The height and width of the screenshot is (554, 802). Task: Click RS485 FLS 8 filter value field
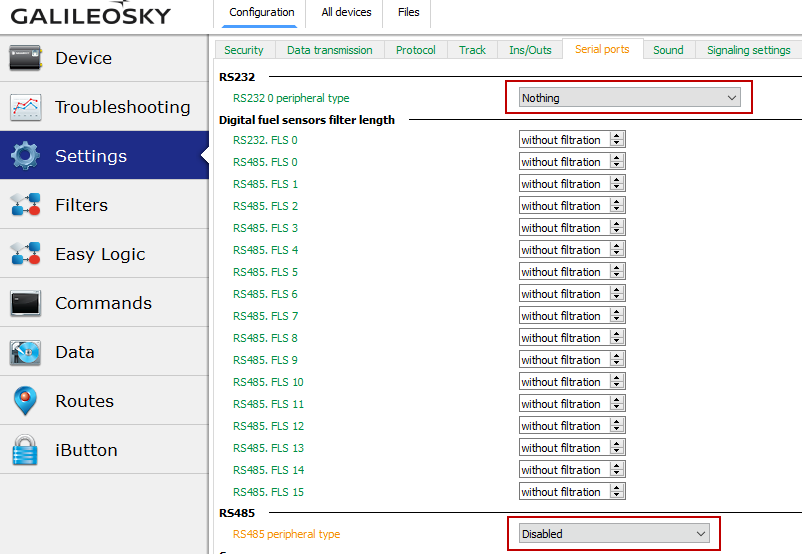(x=564, y=338)
